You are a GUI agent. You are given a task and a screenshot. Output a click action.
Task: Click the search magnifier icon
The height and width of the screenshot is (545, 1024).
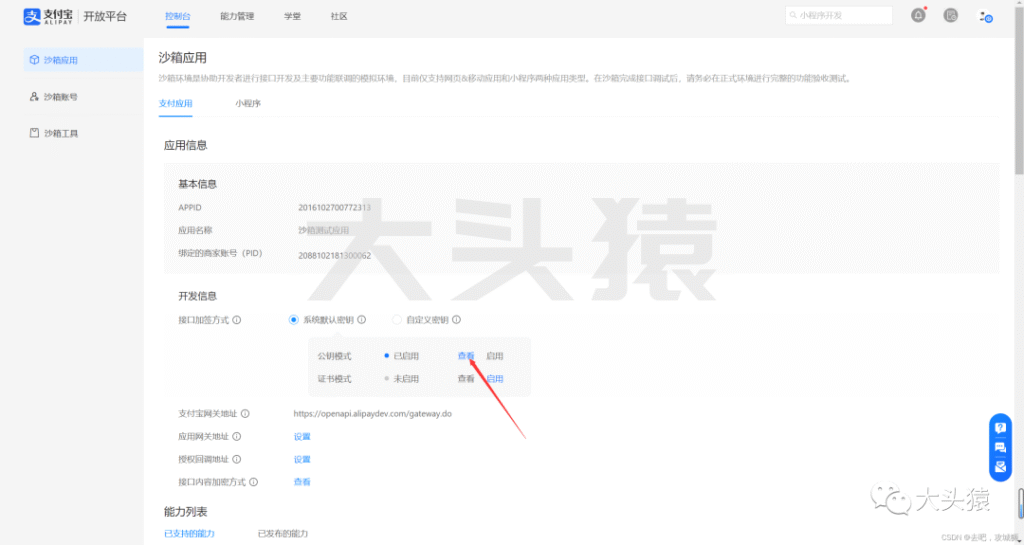[x=793, y=16]
